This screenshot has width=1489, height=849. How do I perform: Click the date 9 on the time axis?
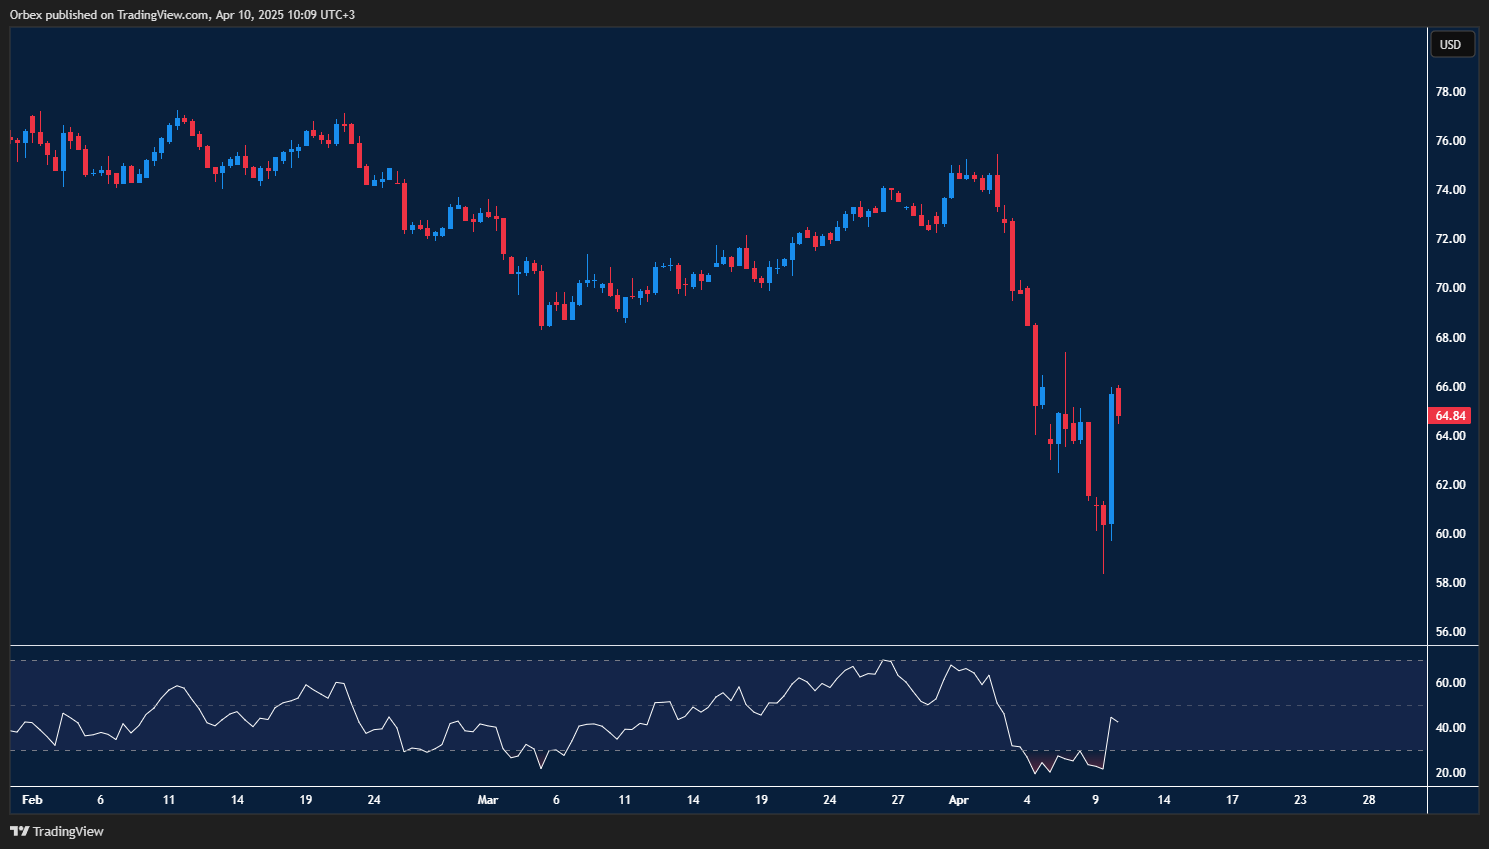1096,800
